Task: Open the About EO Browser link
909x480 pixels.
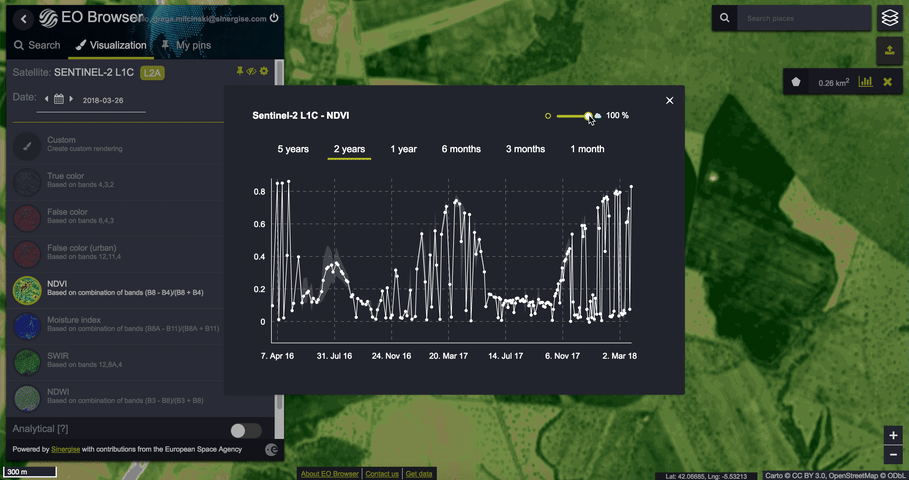Action: 329,474
